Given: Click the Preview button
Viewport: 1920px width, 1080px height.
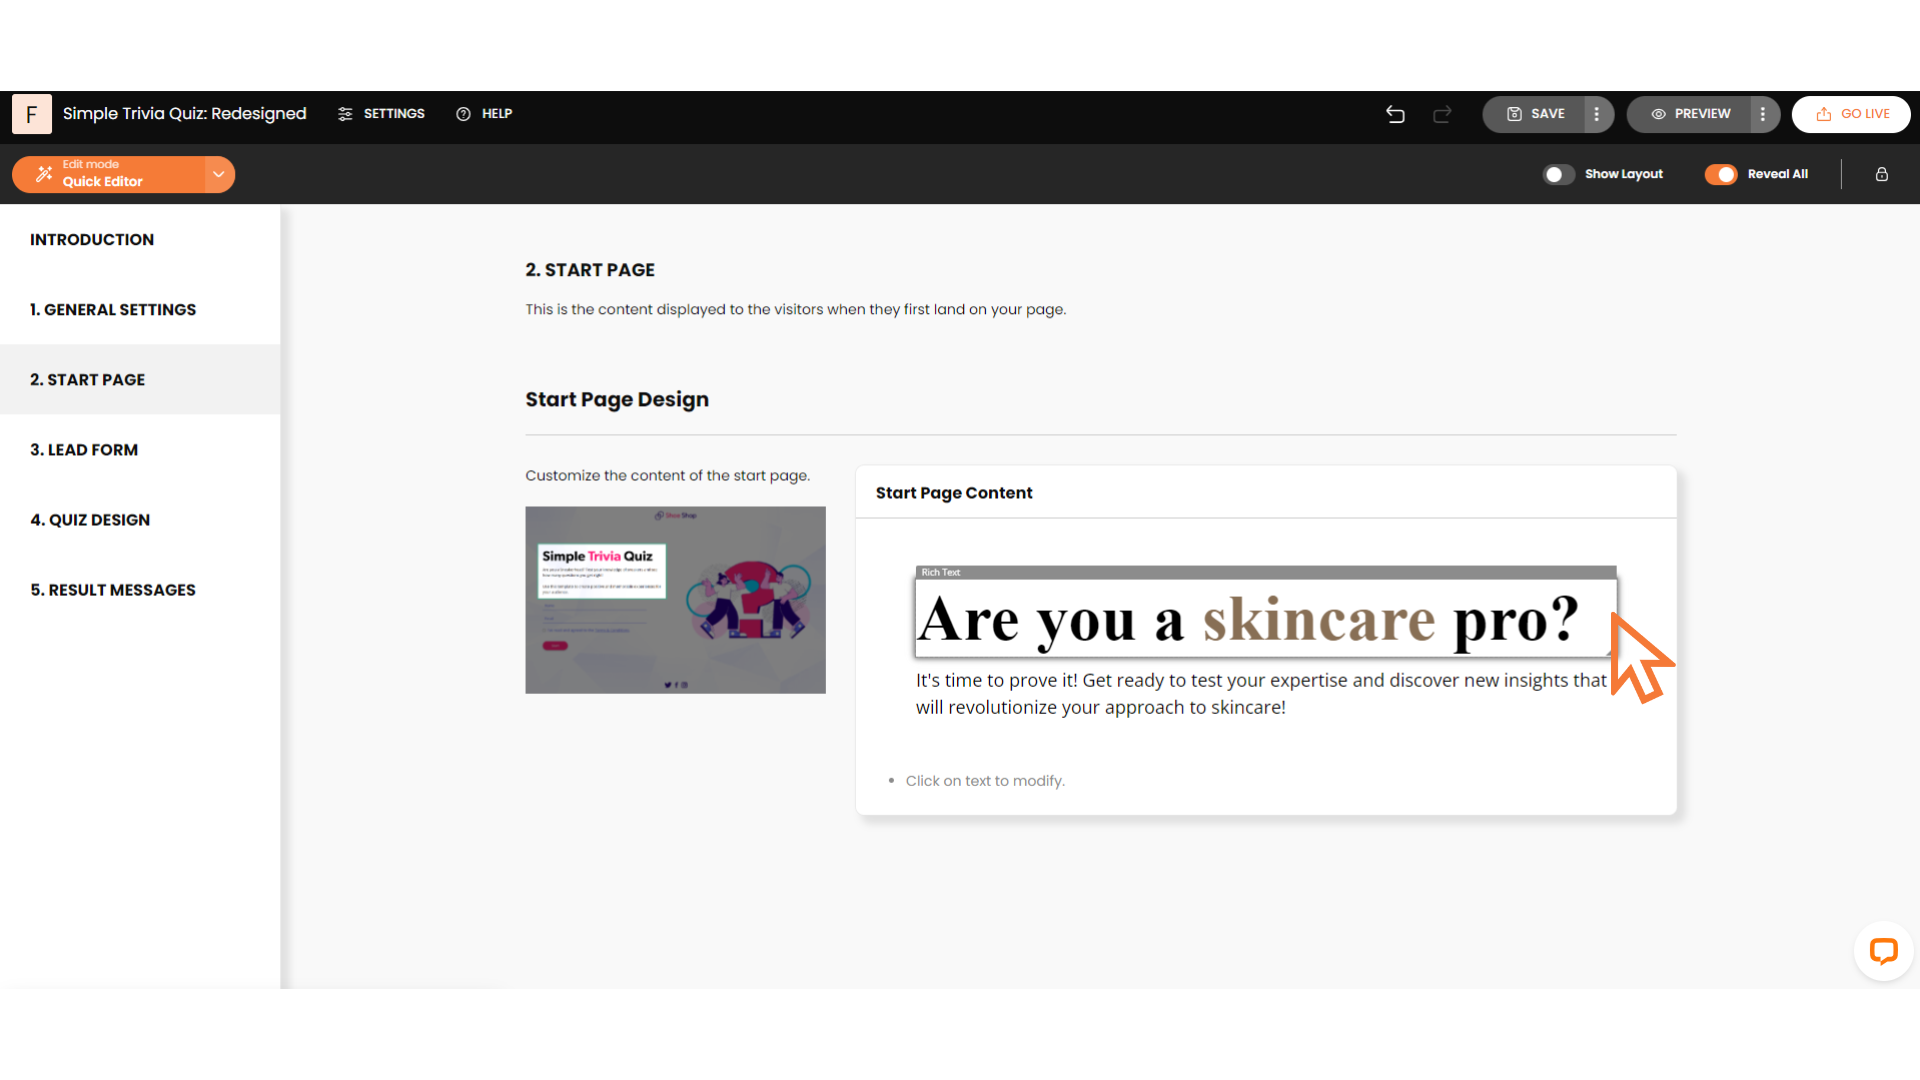Looking at the screenshot, I should 1690,114.
